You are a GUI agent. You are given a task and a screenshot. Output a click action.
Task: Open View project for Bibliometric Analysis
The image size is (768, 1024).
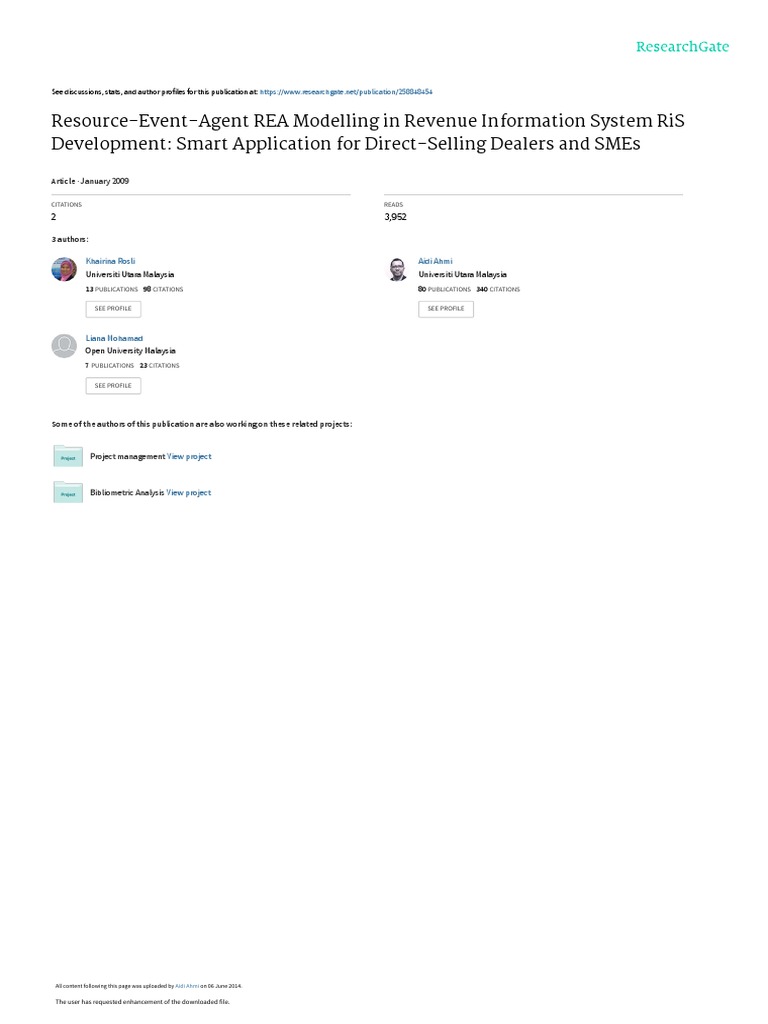pyautogui.click(x=188, y=492)
